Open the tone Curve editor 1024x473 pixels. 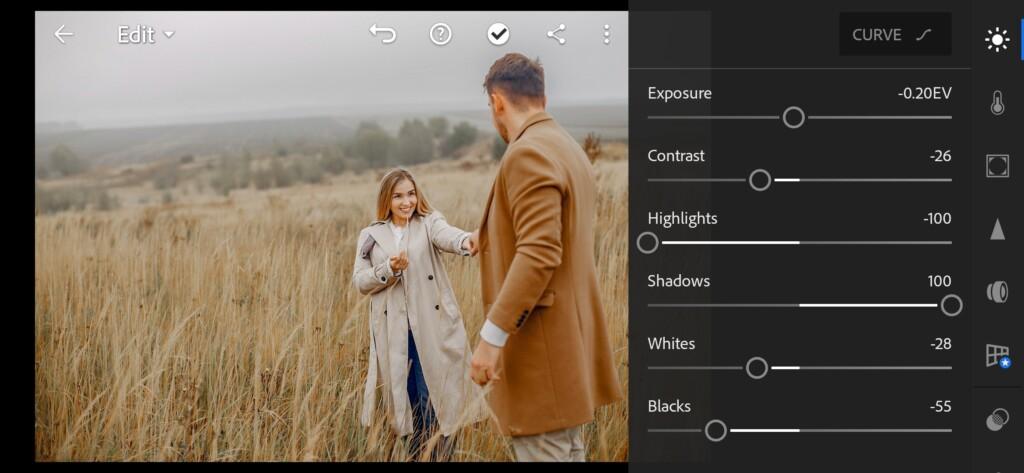pos(895,34)
